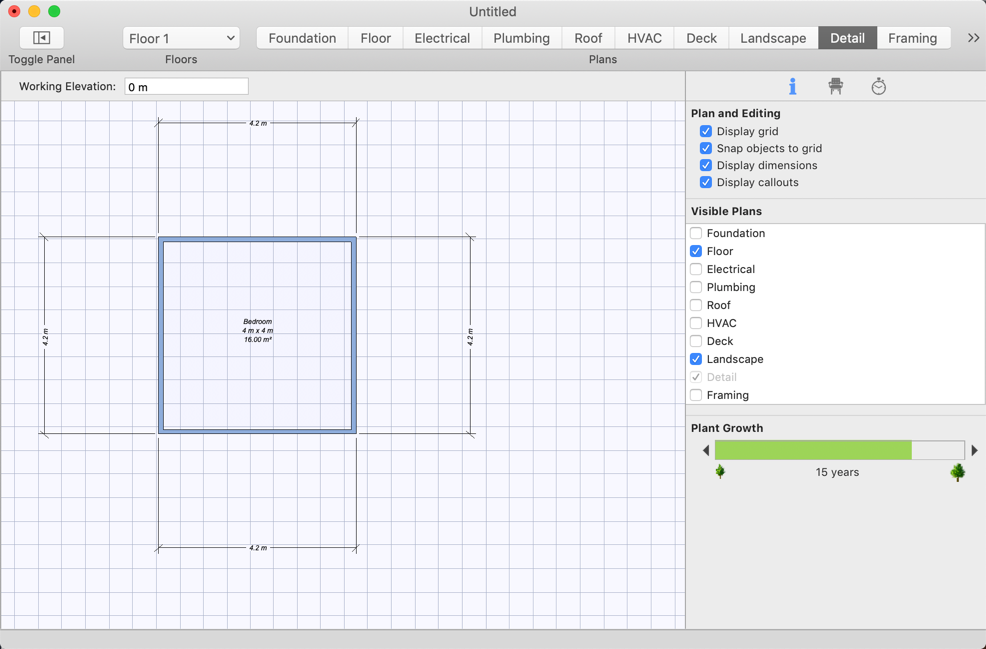
Task: Open the stopwatch timer tab icon
Action: (878, 87)
